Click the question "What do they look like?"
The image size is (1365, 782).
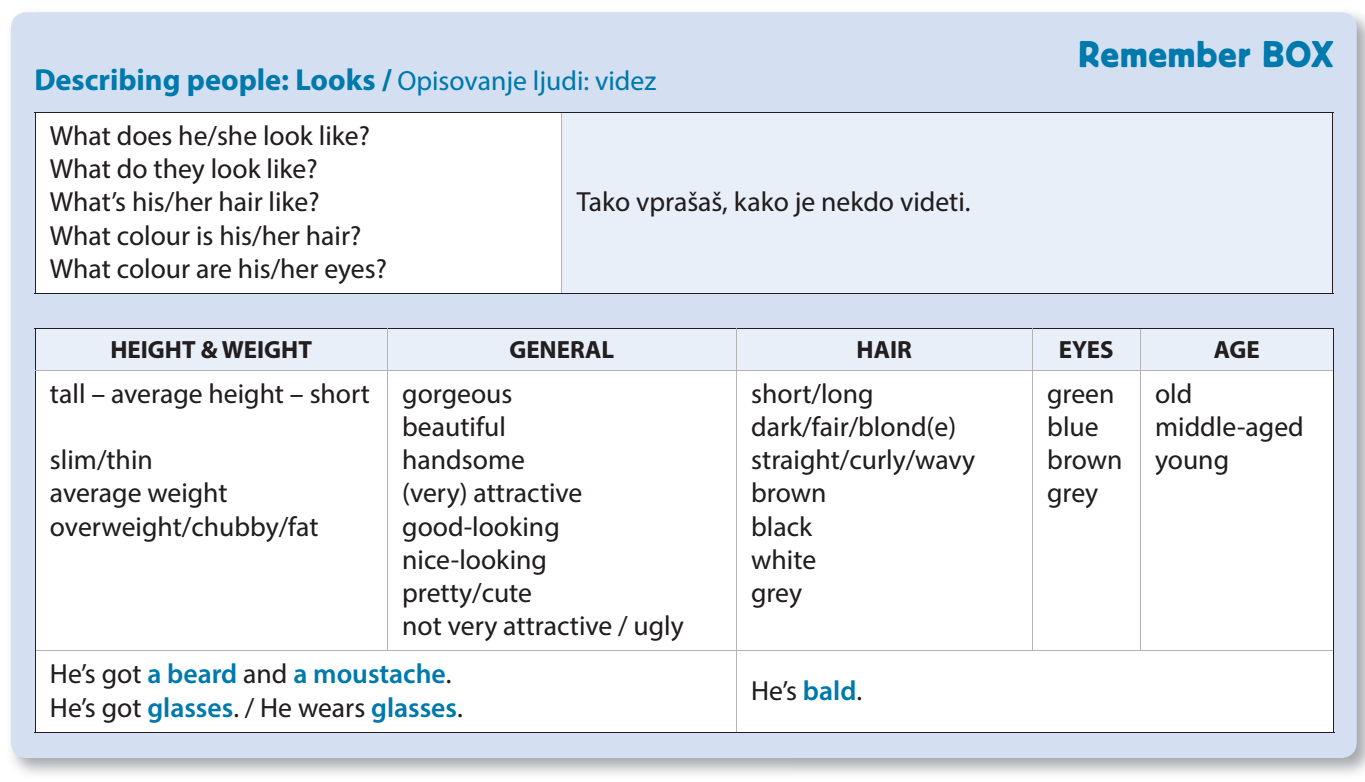pos(183,169)
